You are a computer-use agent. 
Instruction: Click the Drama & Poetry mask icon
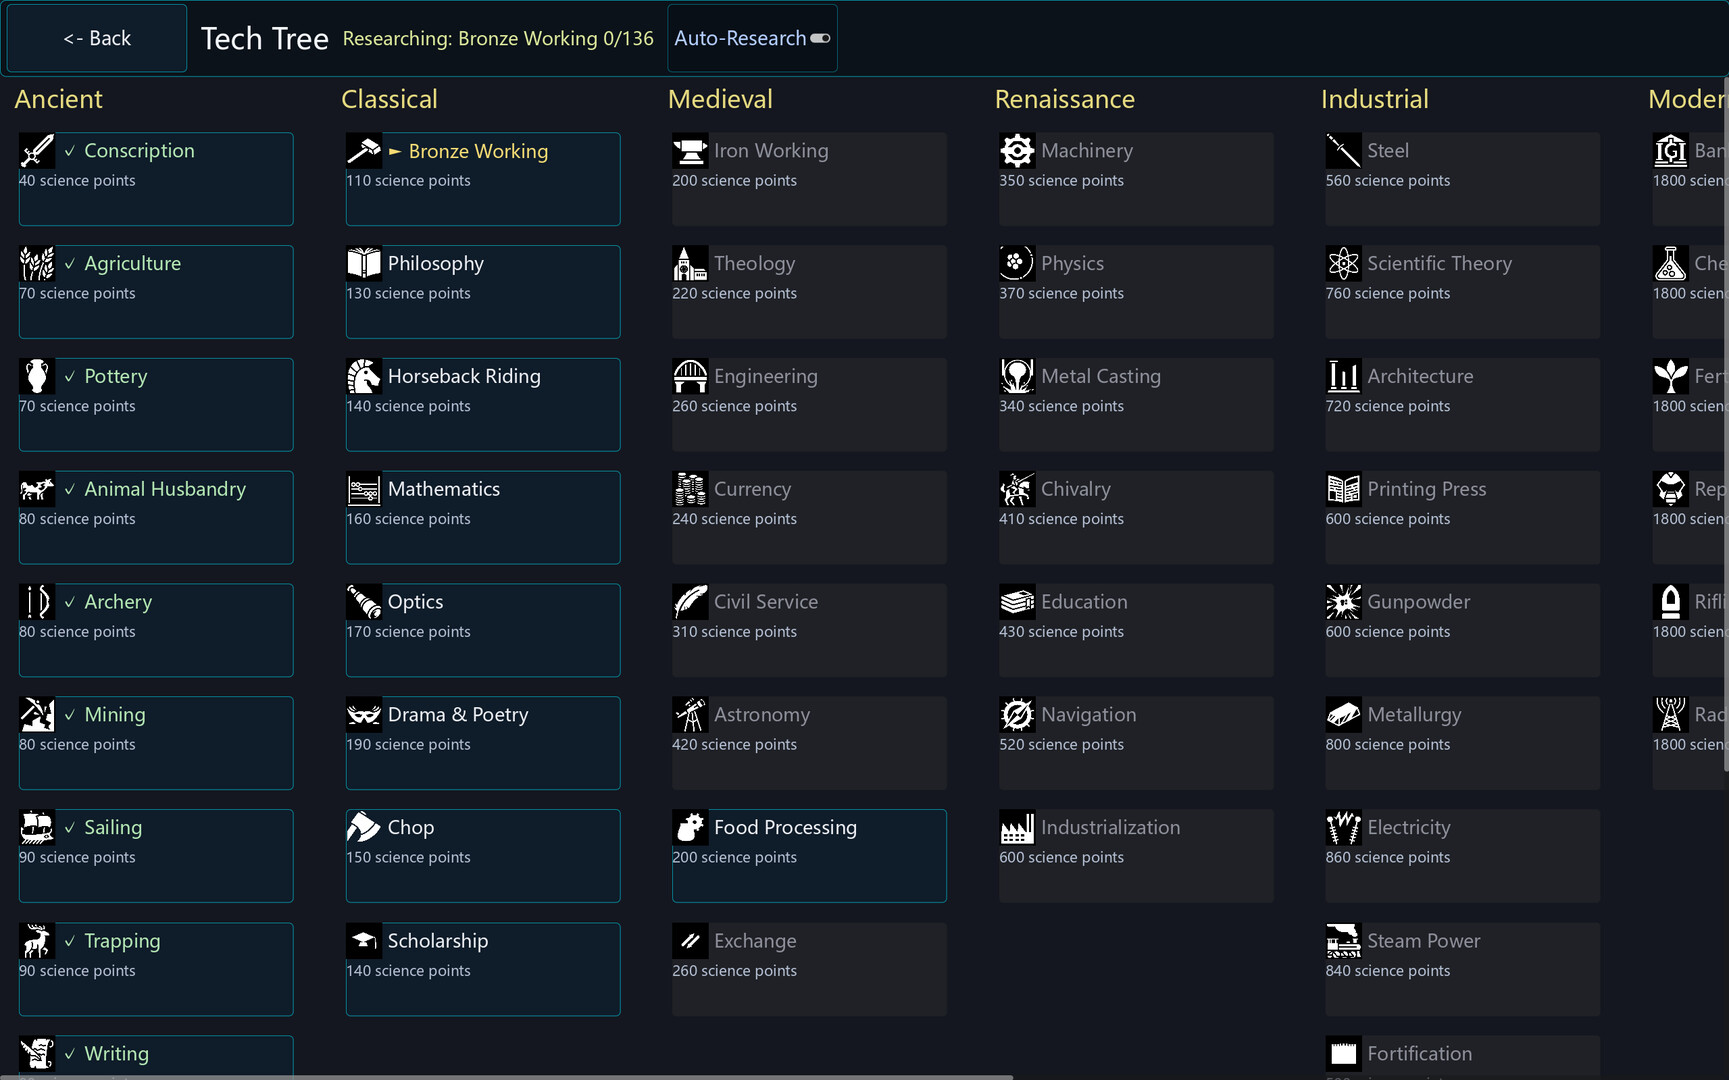point(364,715)
